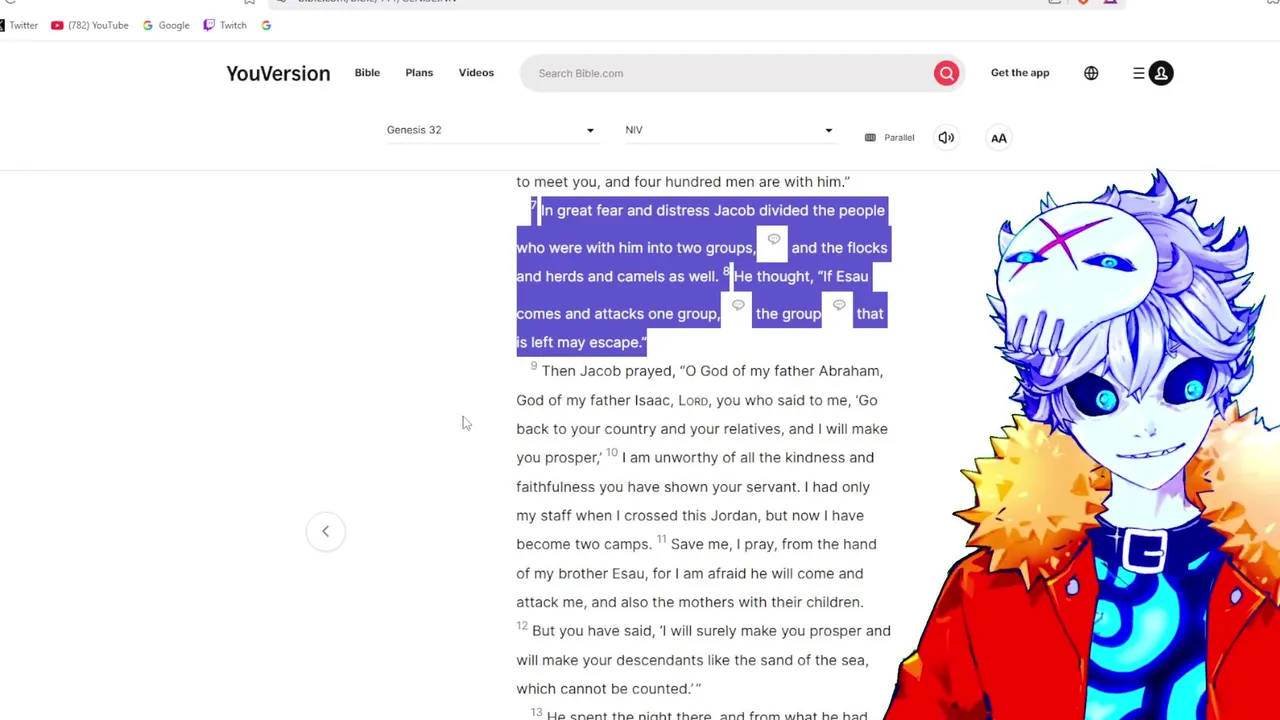Open the Twitch bookmark
1280x720 pixels.
click(225, 25)
